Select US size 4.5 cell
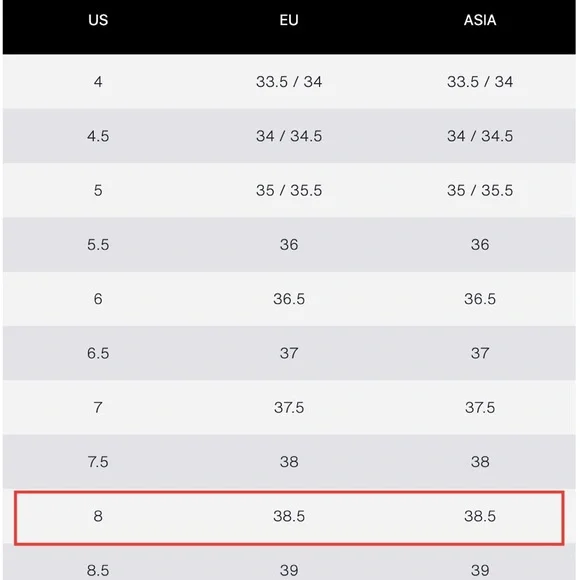 tap(98, 136)
